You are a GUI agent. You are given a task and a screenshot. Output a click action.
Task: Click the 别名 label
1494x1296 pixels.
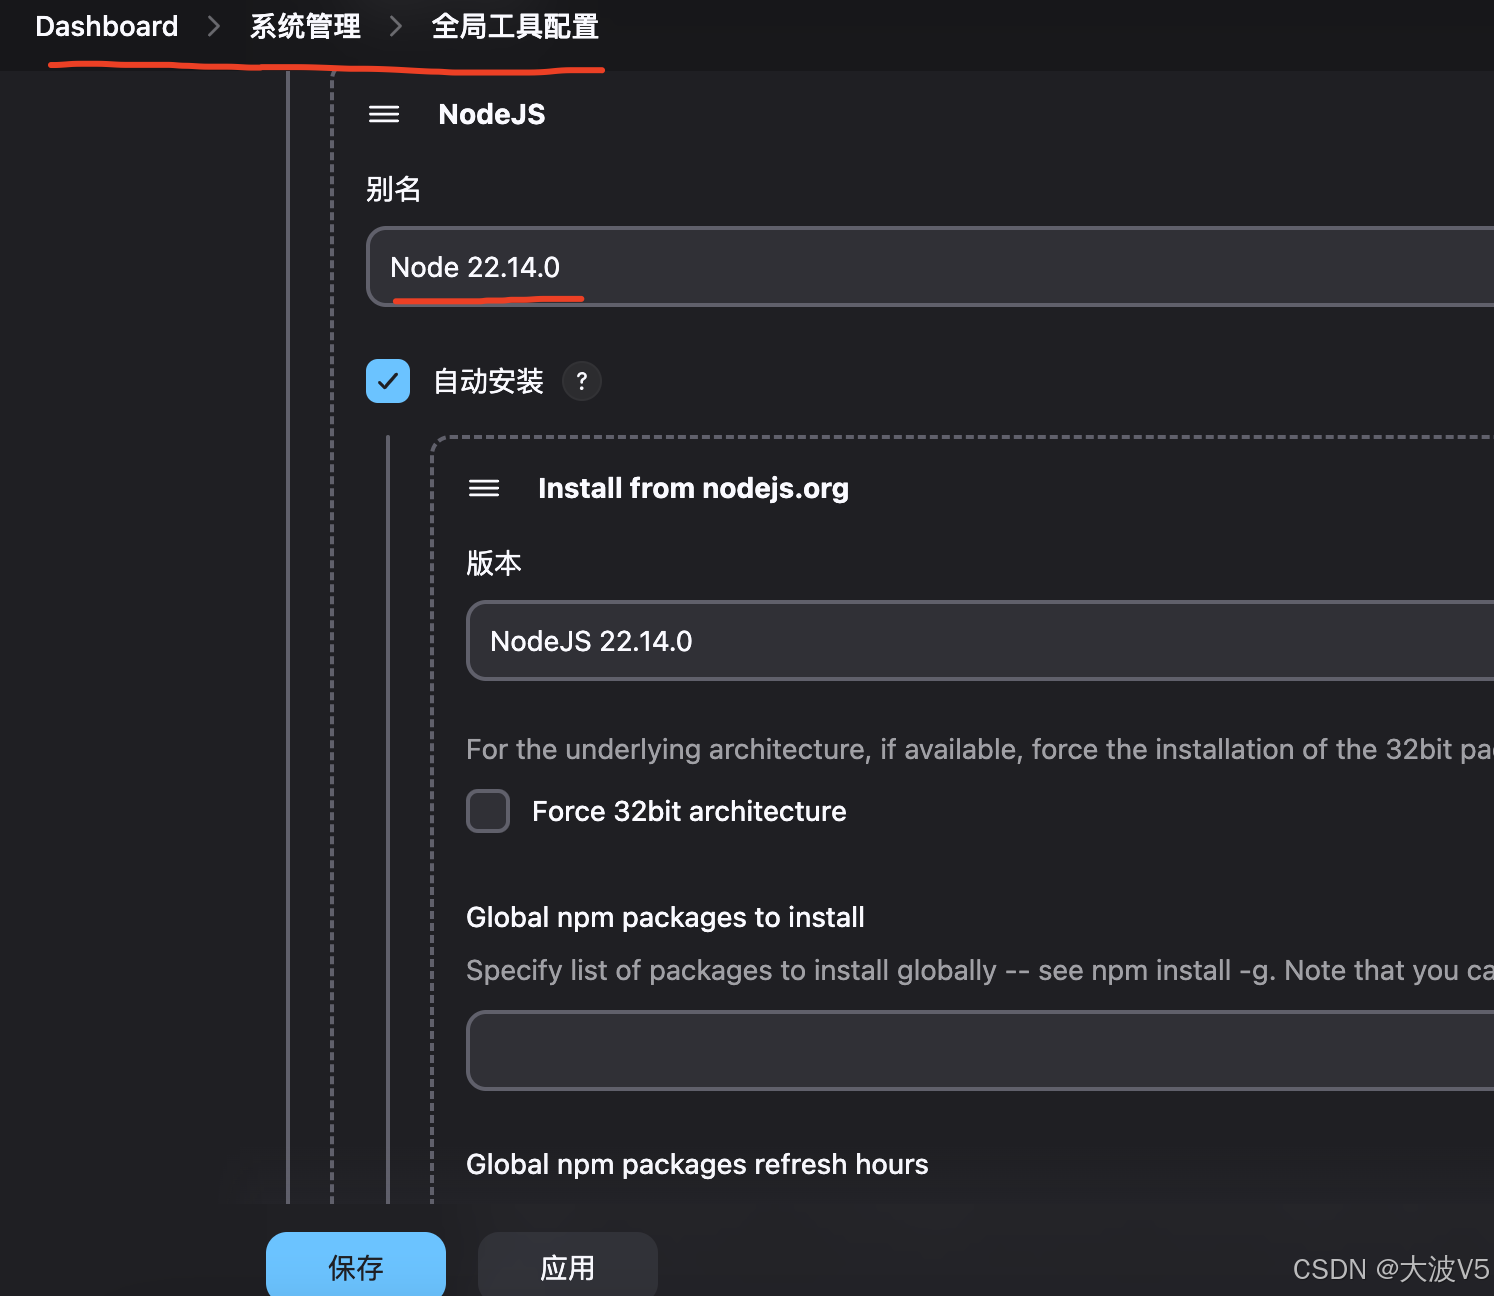393,189
